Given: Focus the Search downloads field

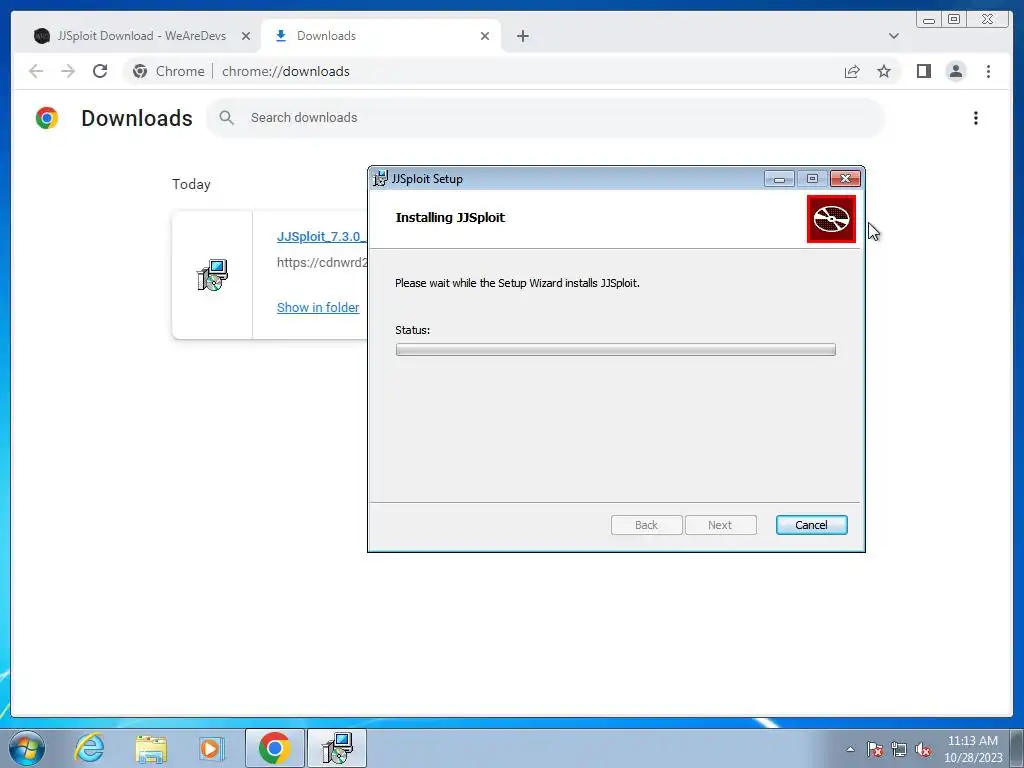Looking at the screenshot, I should (545, 118).
